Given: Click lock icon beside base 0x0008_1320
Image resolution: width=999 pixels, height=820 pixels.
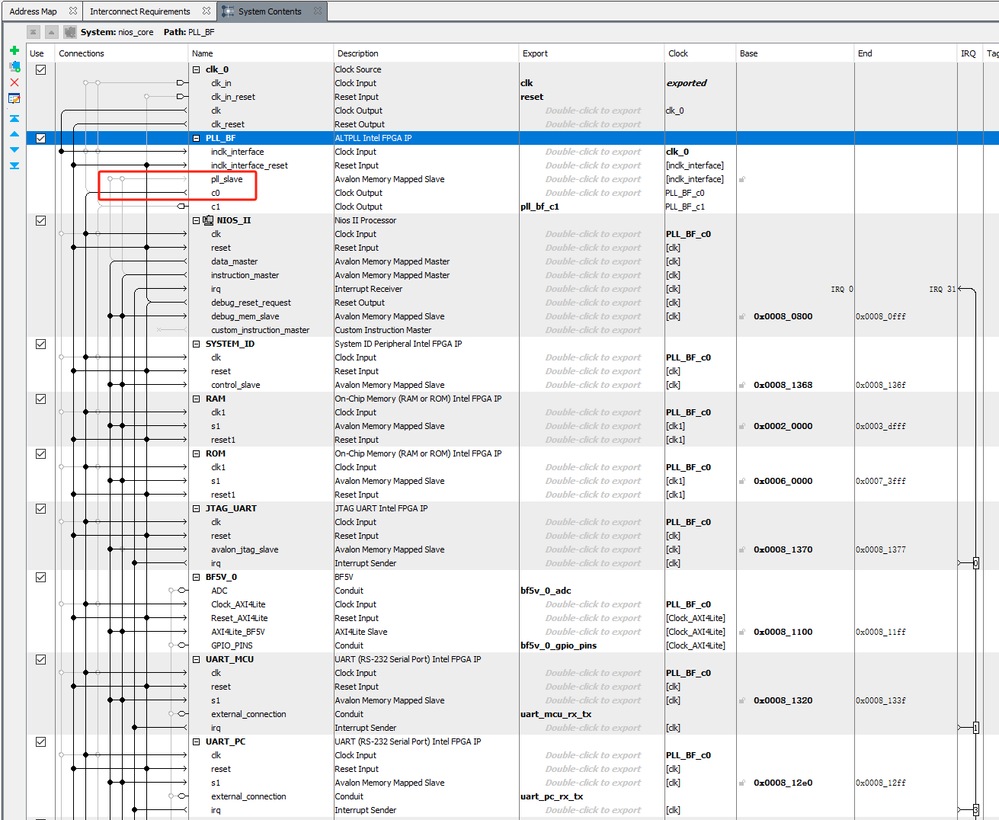Looking at the screenshot, I should (x=742, y=700).
